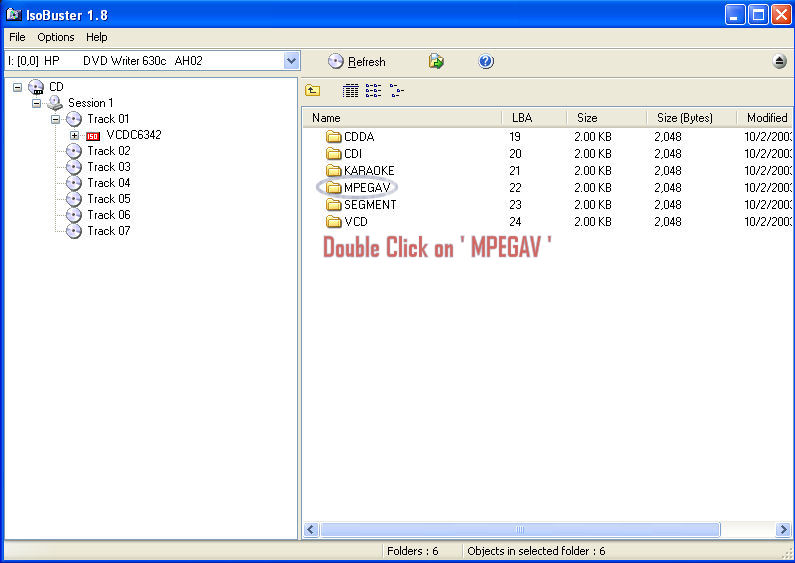Sort by the Modified column header
Screen dimensions: 795x563
tap(766, 118)
